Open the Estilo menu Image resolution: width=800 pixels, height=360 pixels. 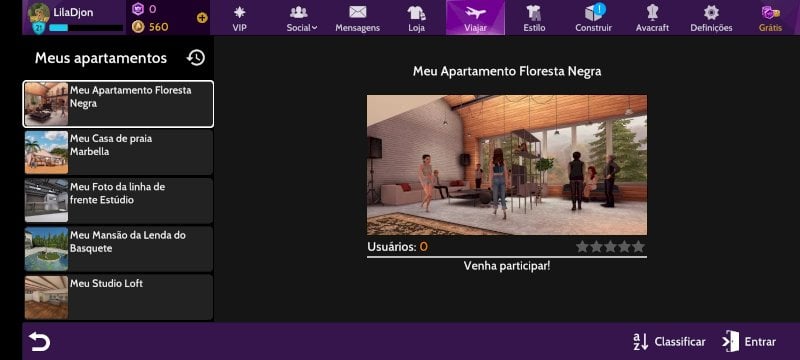[x=534, y=18]
